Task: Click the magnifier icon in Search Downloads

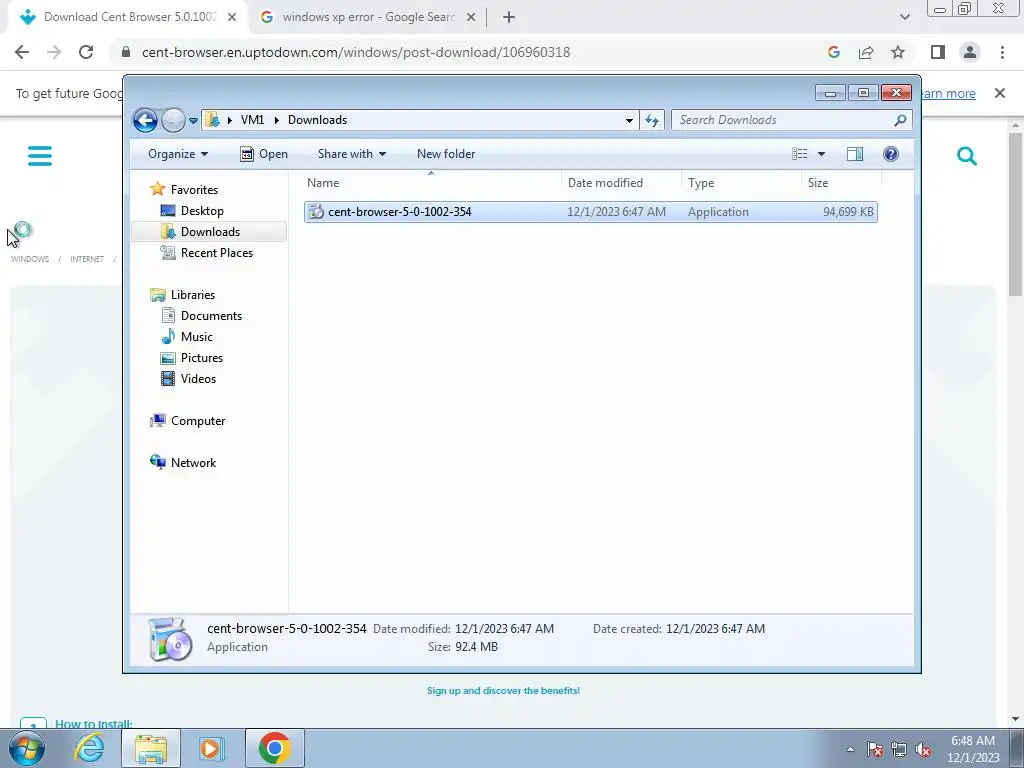Action: click(x=901, y=120)
